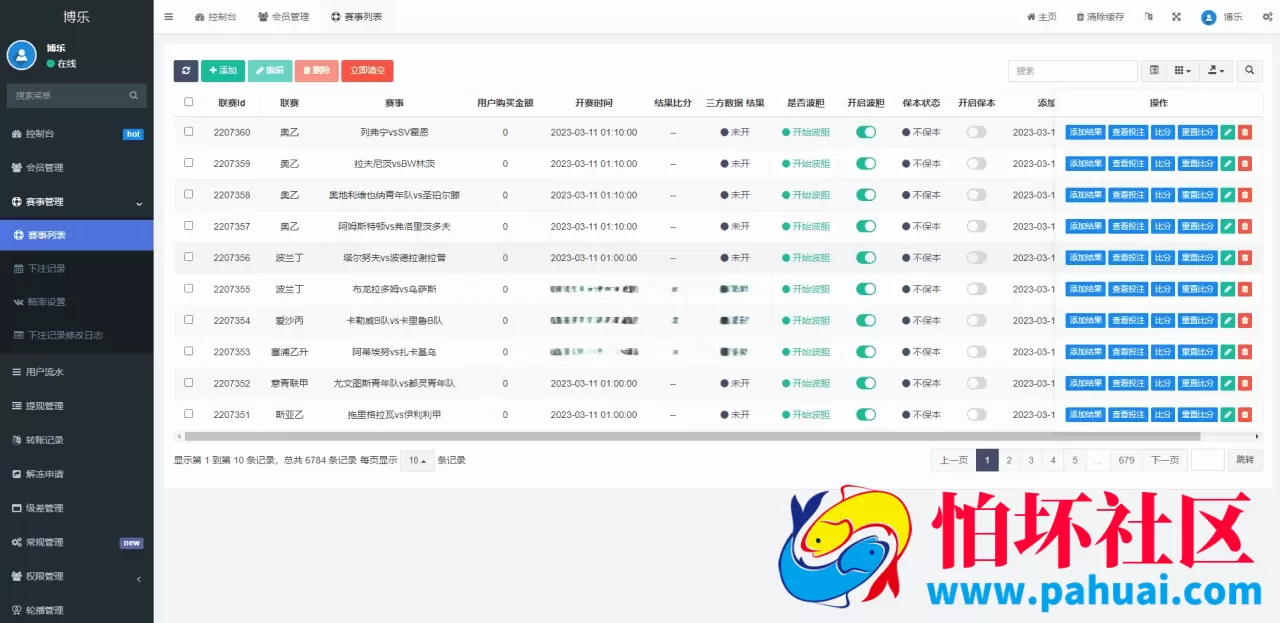Check the checkbox for row 2207351
This screenshot has height=623, width=1280.
(188, 413)
